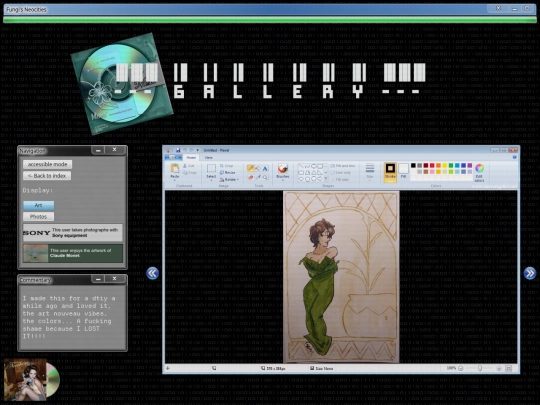Screen dimensions: 540x405
Task: Open the quick access toolbar customize arrow
Action: (198, 150)
